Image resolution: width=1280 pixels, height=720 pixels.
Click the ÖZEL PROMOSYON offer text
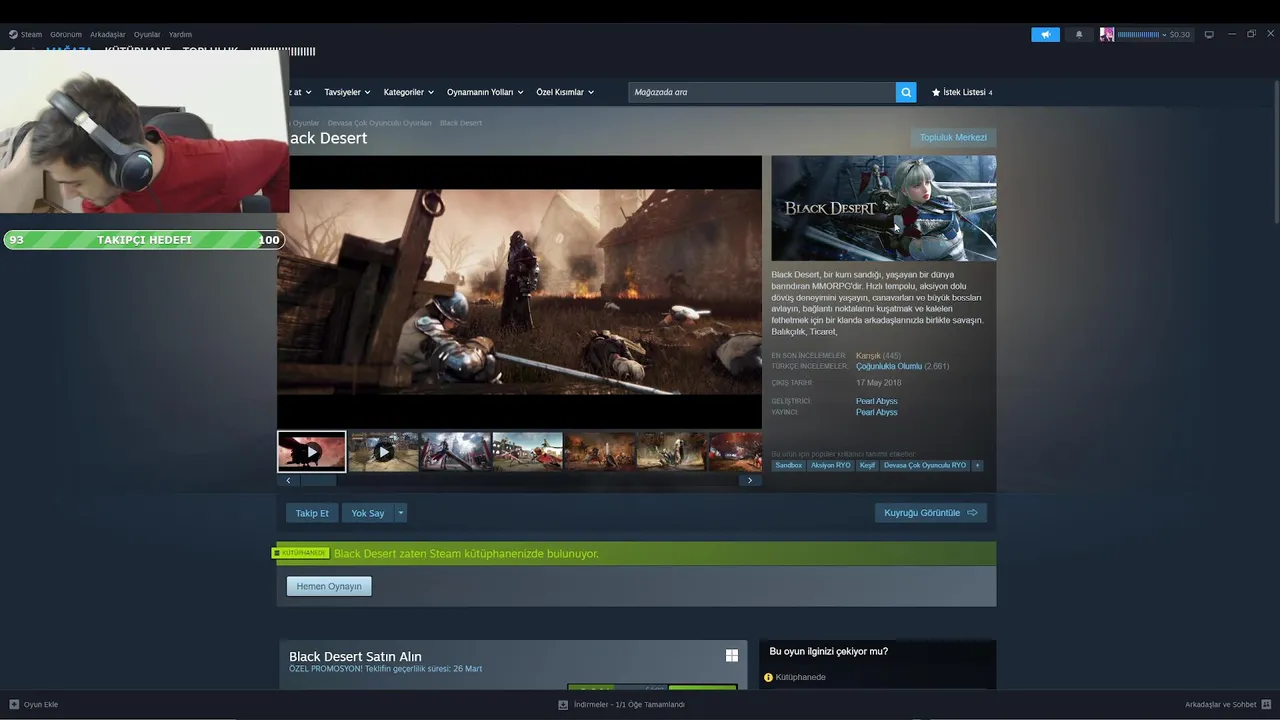(x=385, y=668)
